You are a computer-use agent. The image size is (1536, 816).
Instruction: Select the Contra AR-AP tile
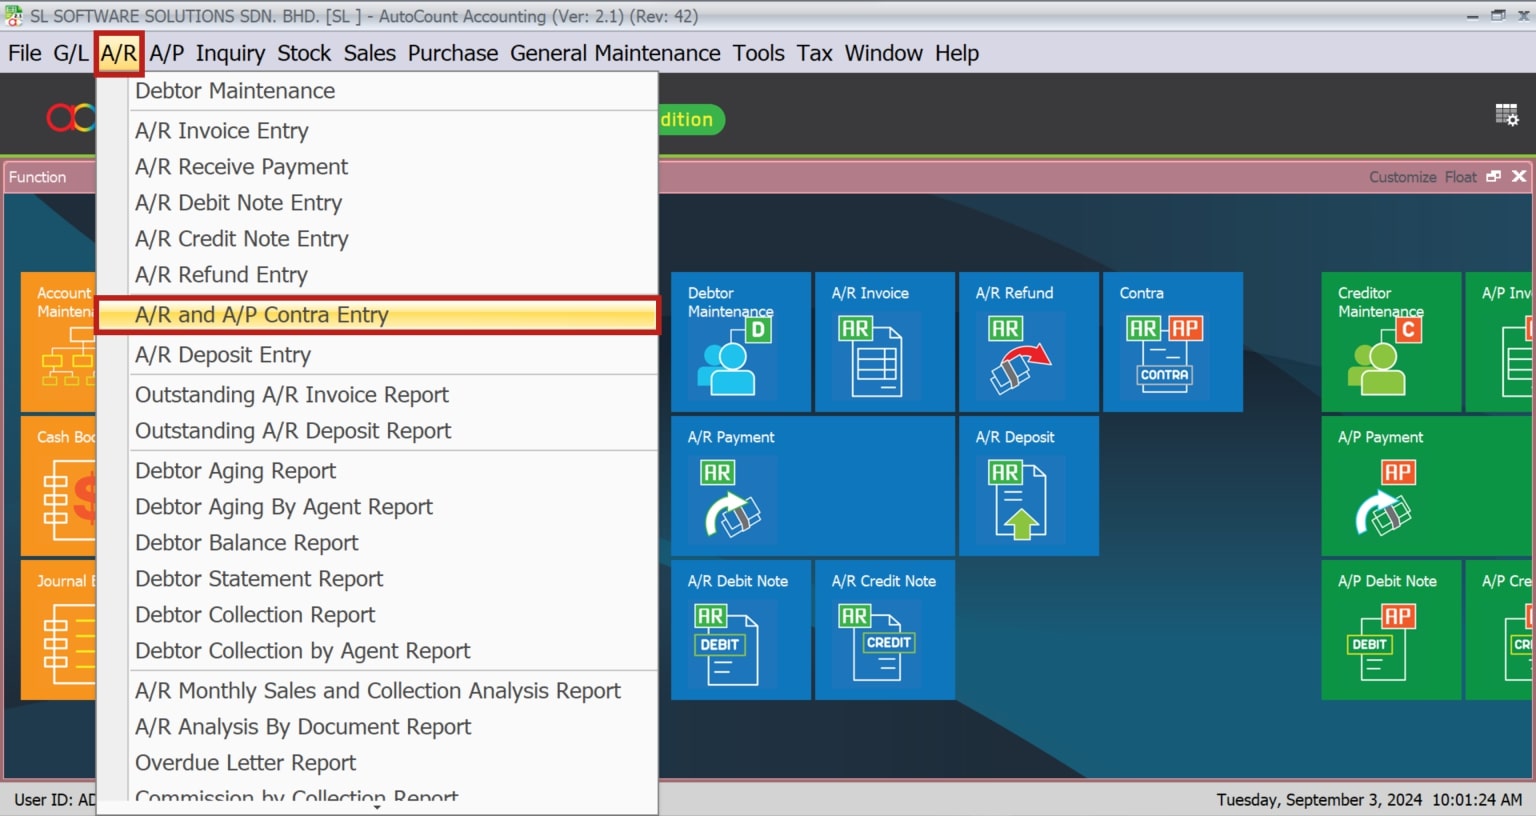coord(1172,342)
